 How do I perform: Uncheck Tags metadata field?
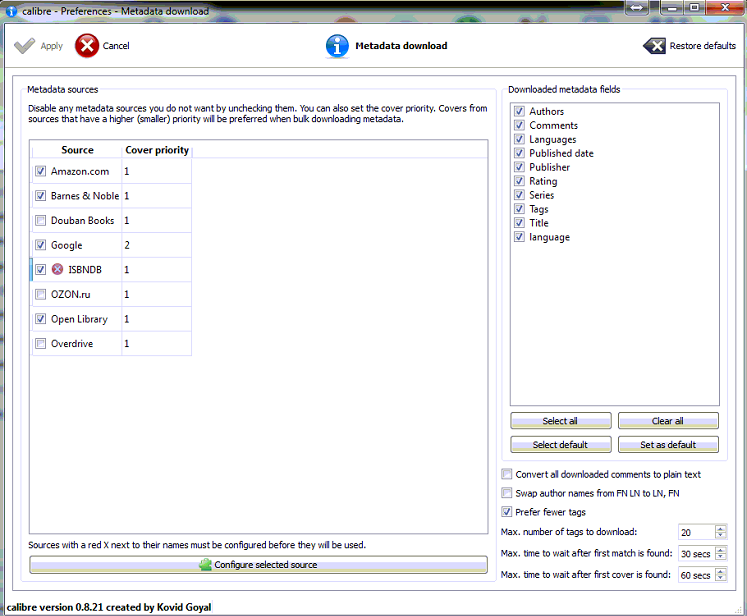pyautogui.click(x=519, y=209)
